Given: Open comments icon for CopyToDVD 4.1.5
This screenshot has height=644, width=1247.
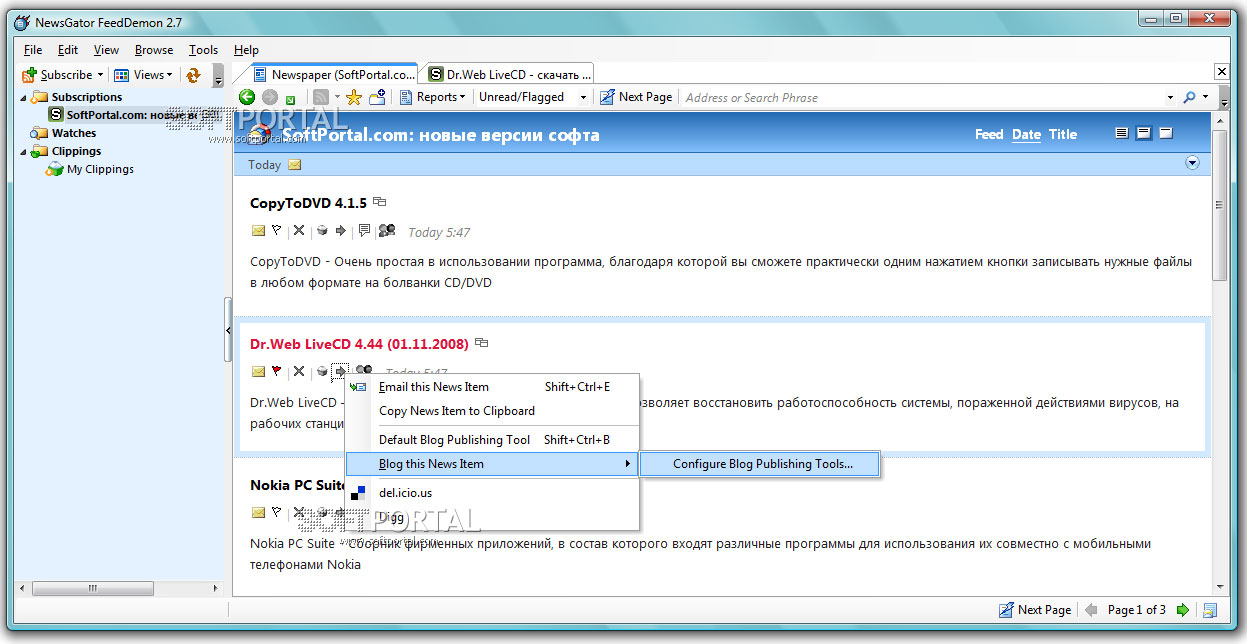Looking at the screenshot, I should point(364,231).
